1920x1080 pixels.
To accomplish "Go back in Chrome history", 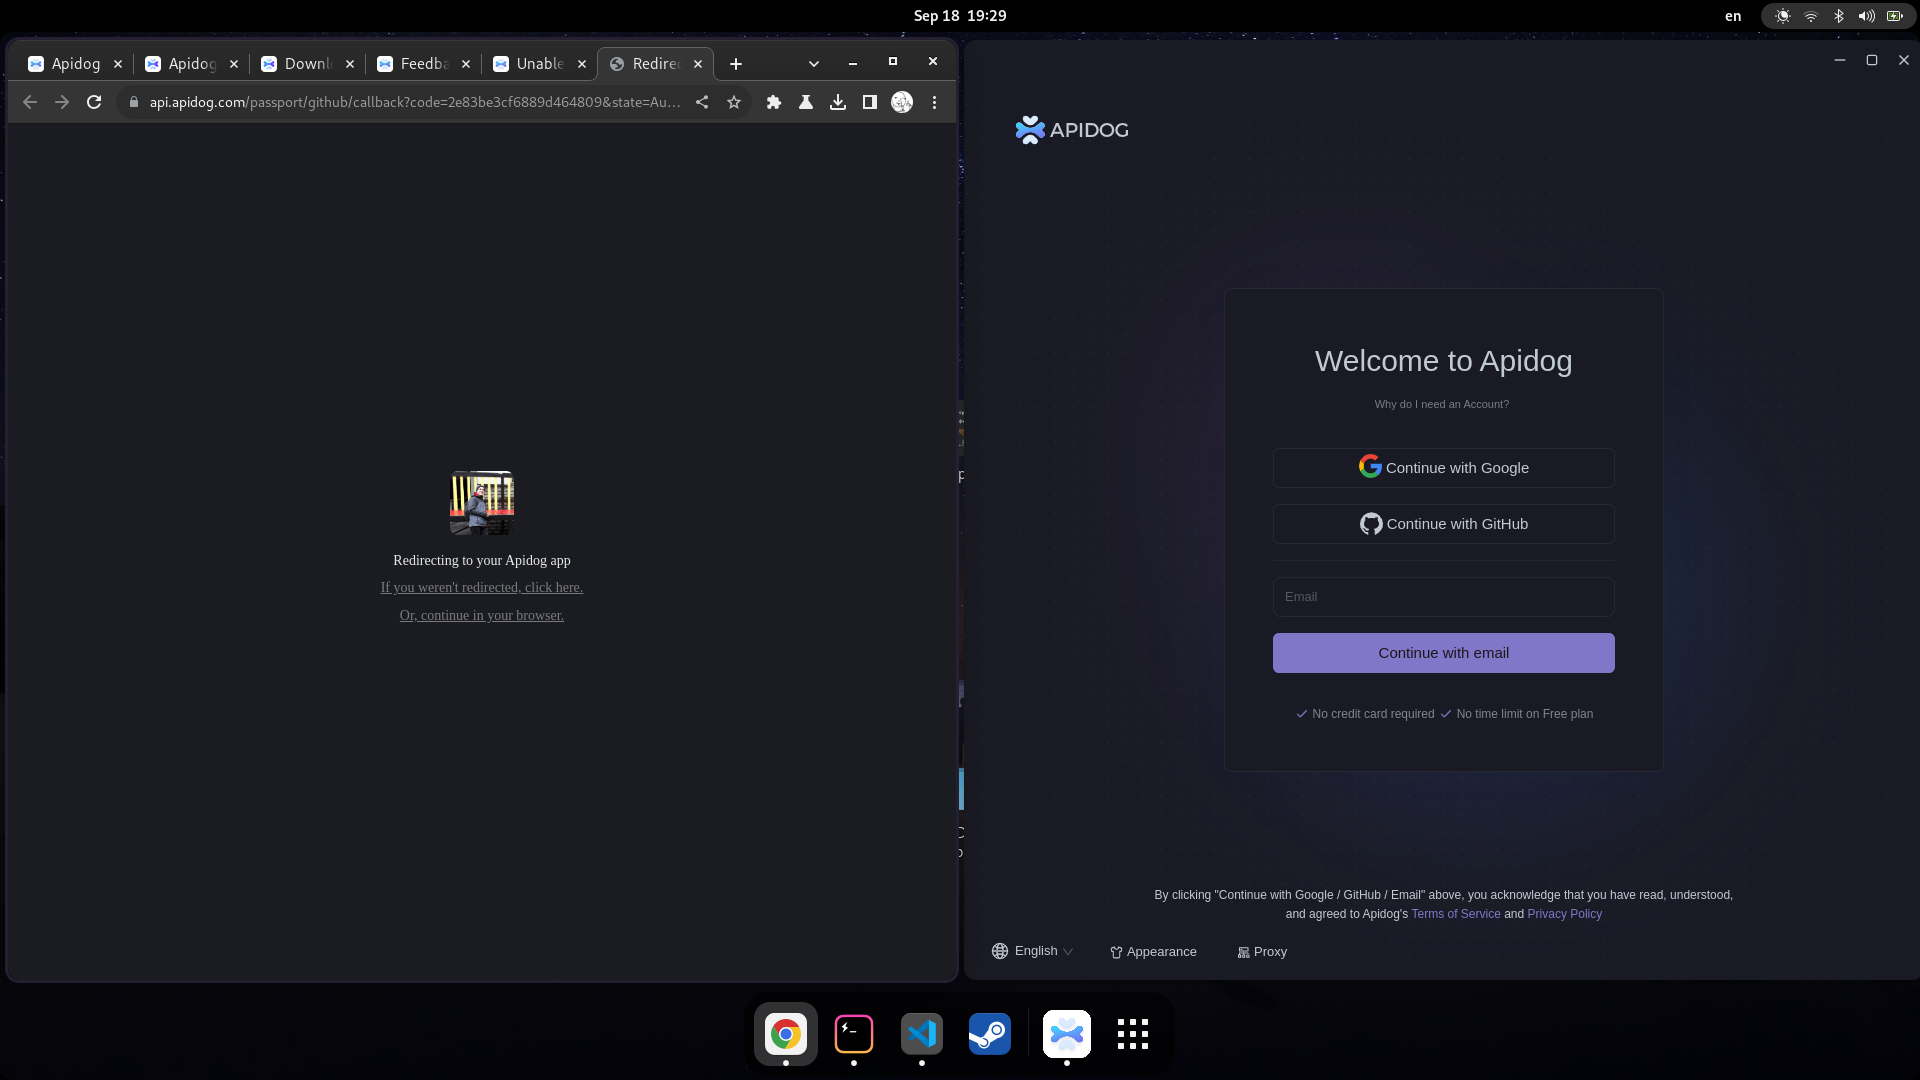I will [30, 102].
